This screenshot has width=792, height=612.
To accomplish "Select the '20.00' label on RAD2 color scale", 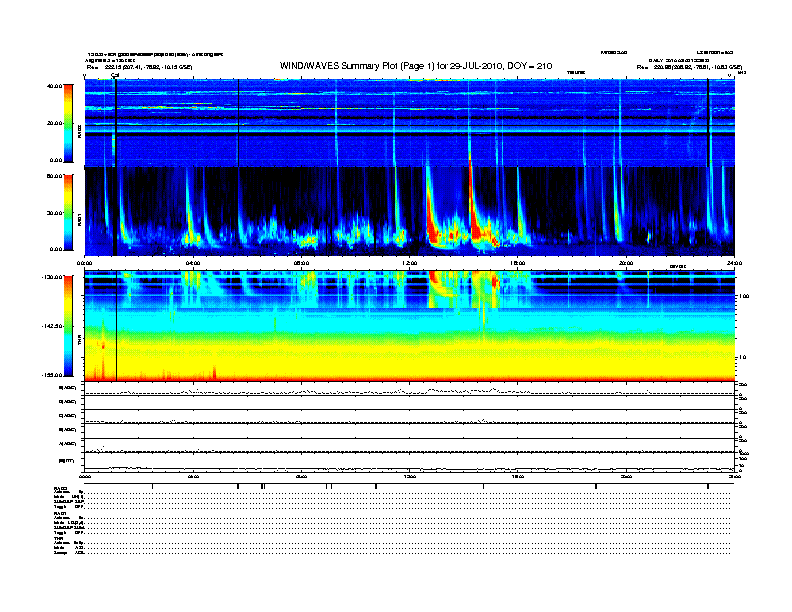I will [x=54, y=123].
